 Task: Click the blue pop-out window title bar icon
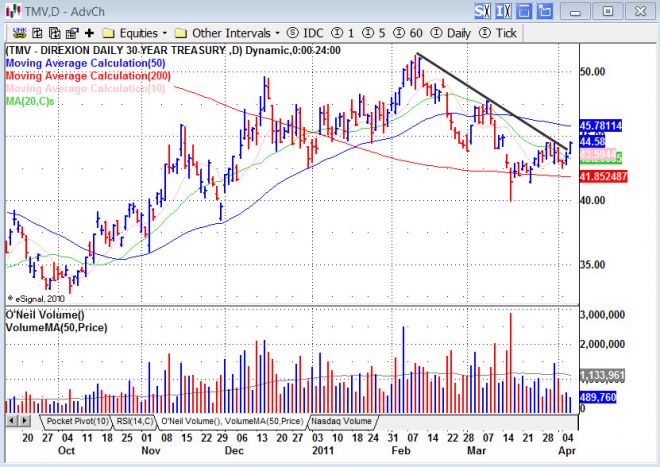tap(545, 11)
